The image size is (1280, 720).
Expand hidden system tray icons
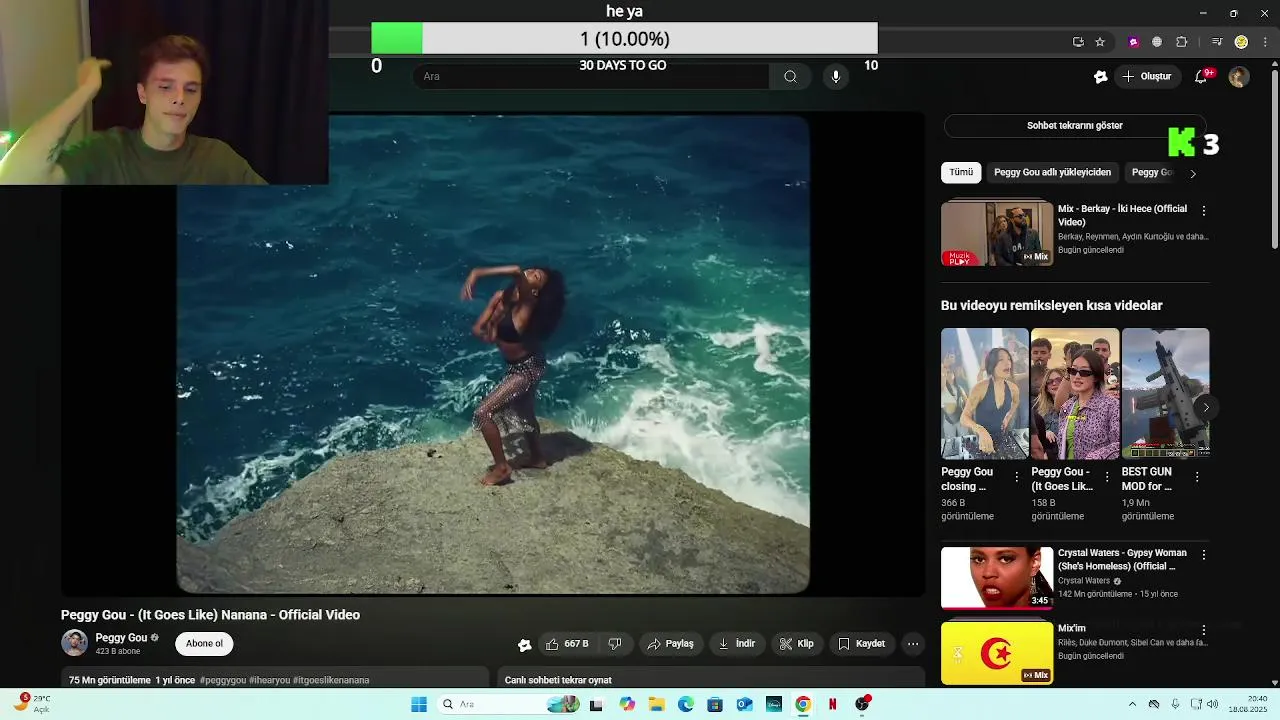pos(1132,704)
